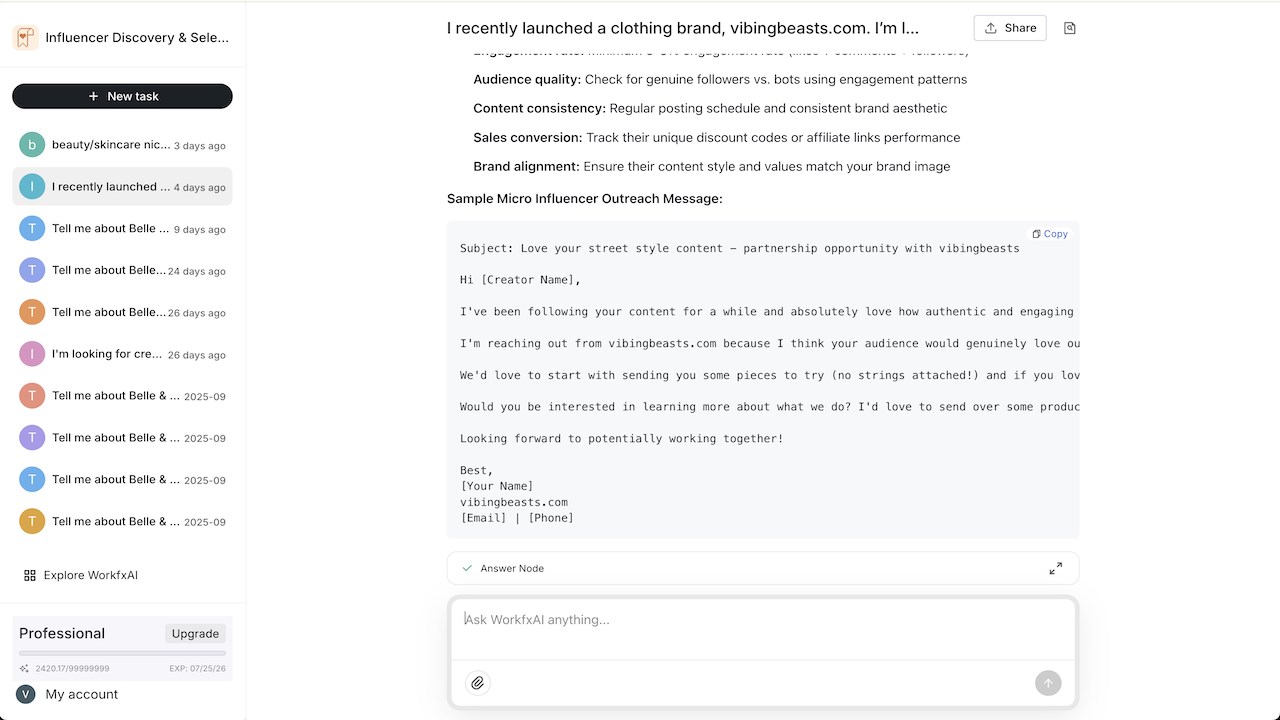Click the document search icon beside Share
The height and width of the screenshot is (720, 1280).
1070,28
